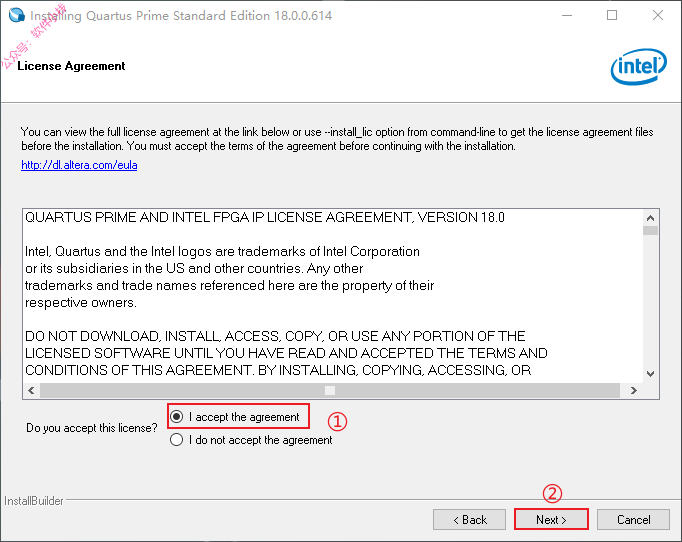The image size is (682, 542).
Task: Click the Quartus installer title bar icon
Action: (17, 15)
